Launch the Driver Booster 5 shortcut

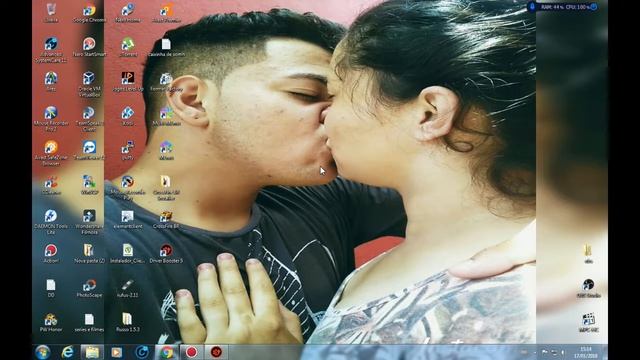[166, 253]
